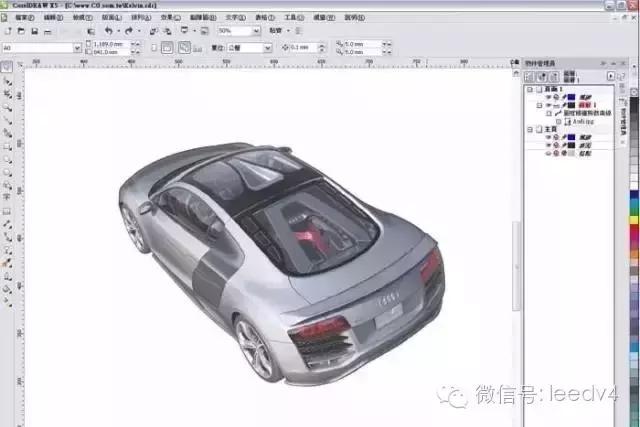Print the document from the toolbar
Image resolution: width=640 pixels, height=427 pixels.
coord(48,31)
